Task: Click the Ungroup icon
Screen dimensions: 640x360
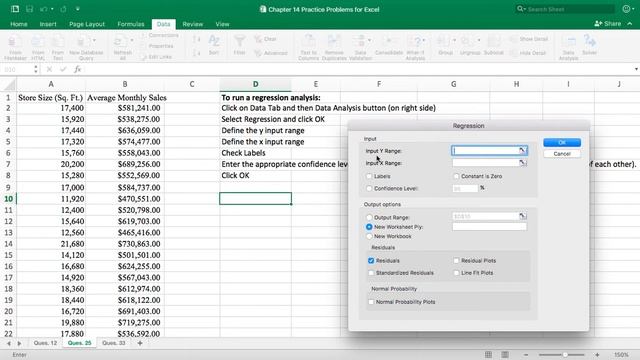Action: pos(468,42)
